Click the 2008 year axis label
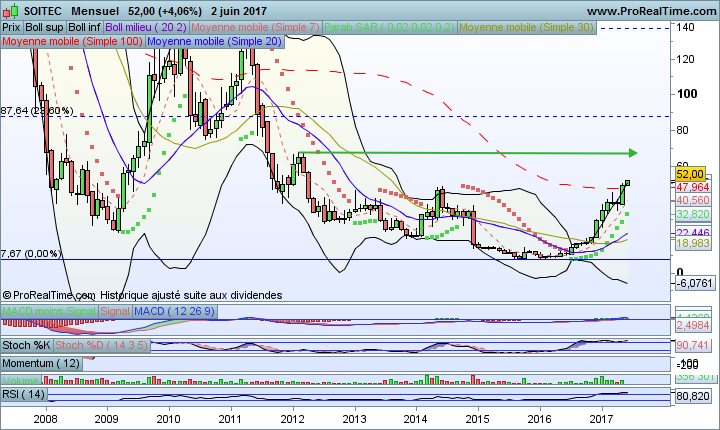Screen dimensions: 720x430 (45, 419)
